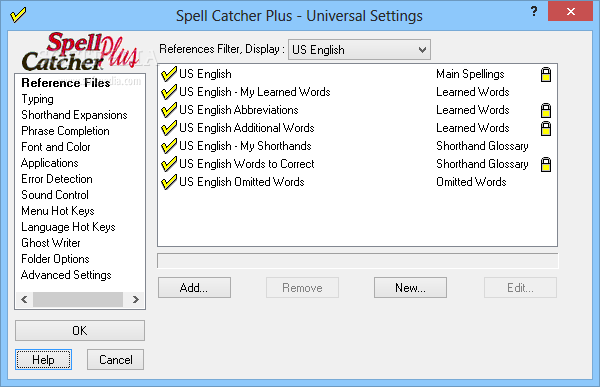Click the category list left scroll arrow
This screenshot has height=387, width=600.
pyautogui.click(x=24, y=299)
